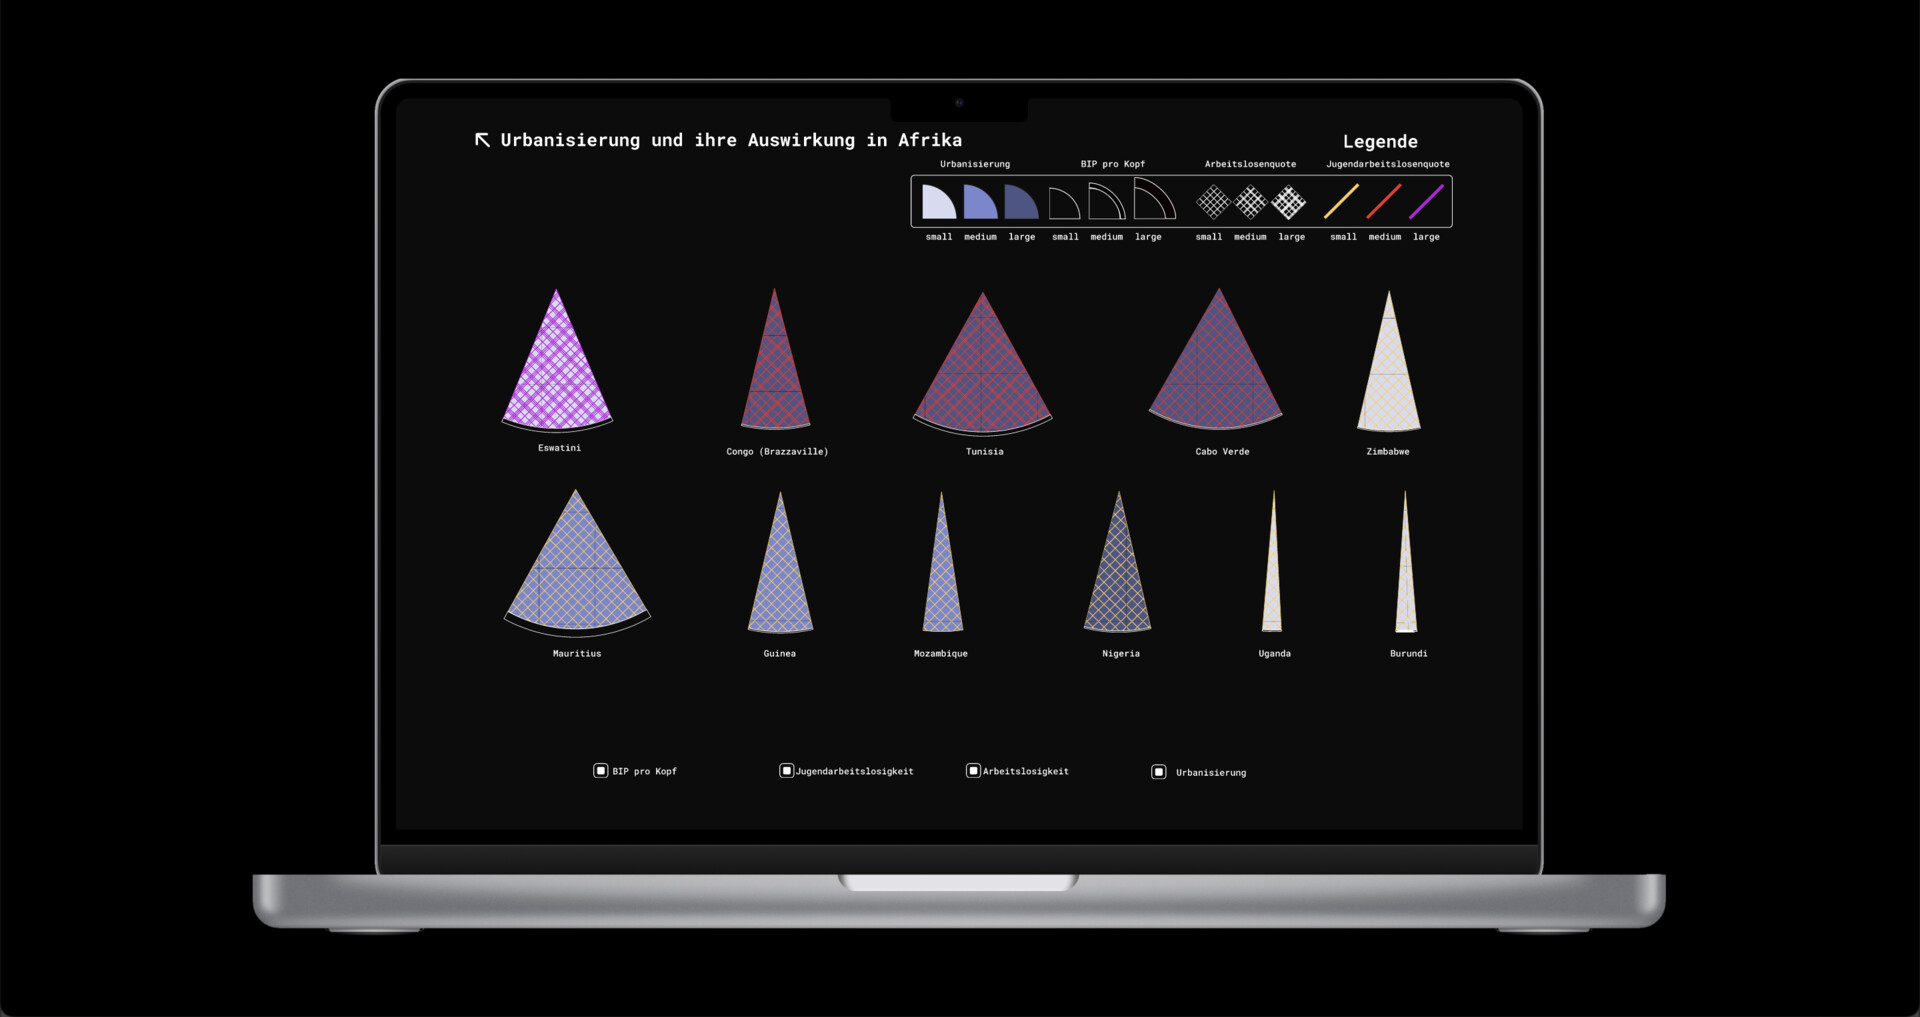Click the back arrow icon beside title

pos(482,140)
